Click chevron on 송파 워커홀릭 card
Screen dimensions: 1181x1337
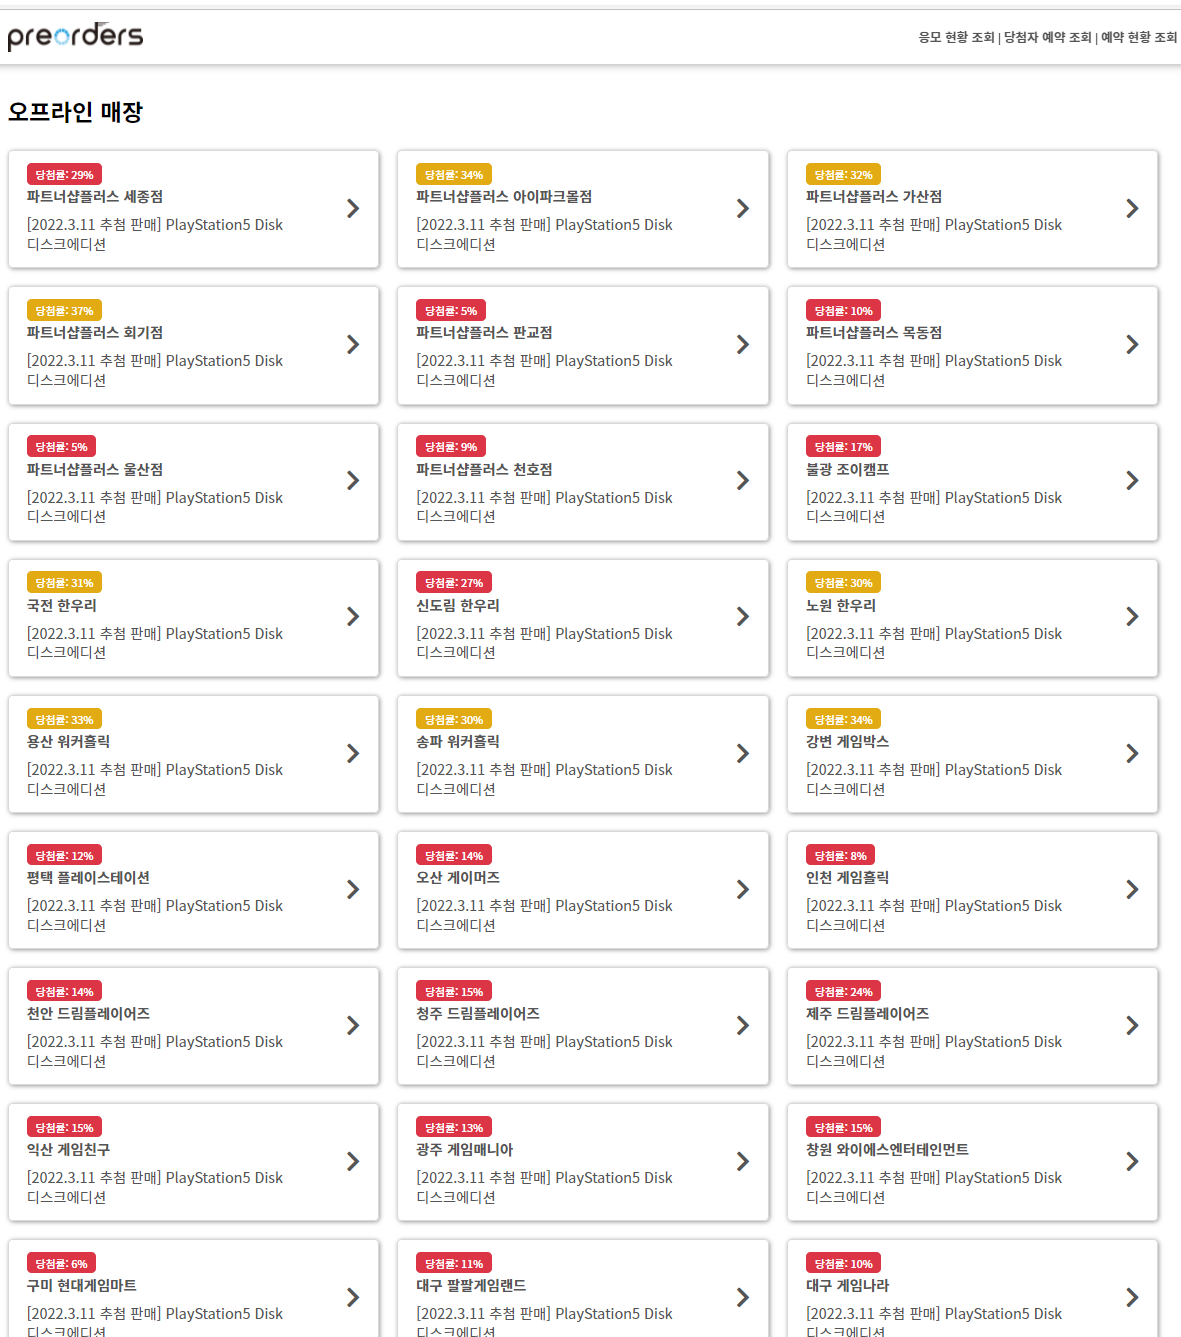743,753
